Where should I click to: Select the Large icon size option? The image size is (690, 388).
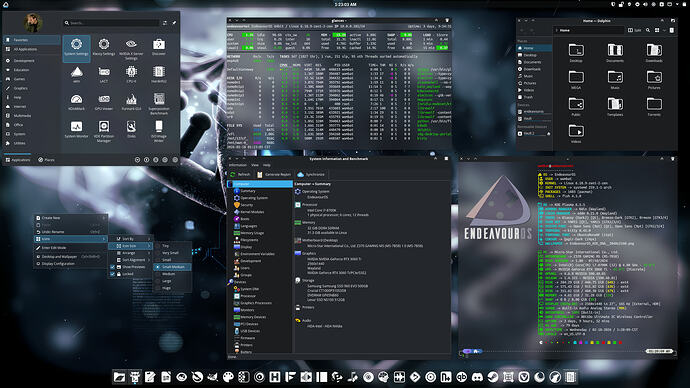[x=172, y=281]
